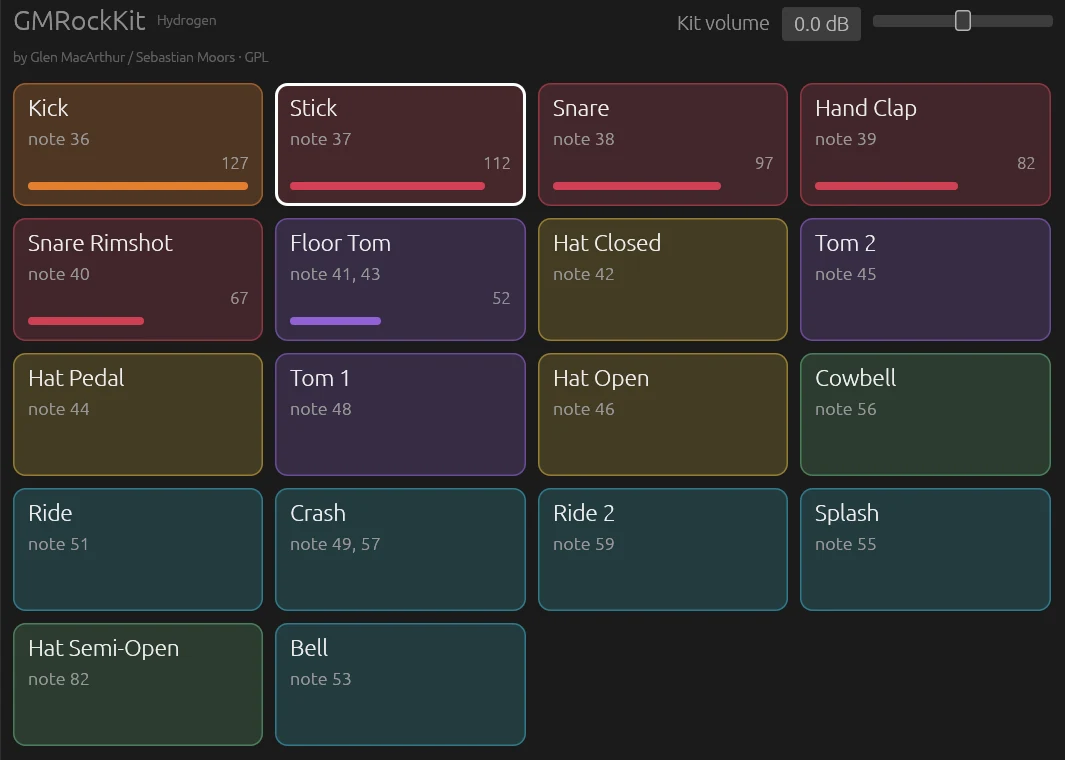
Task: Hit the Floor Tom pad
Action: [400, 279]
